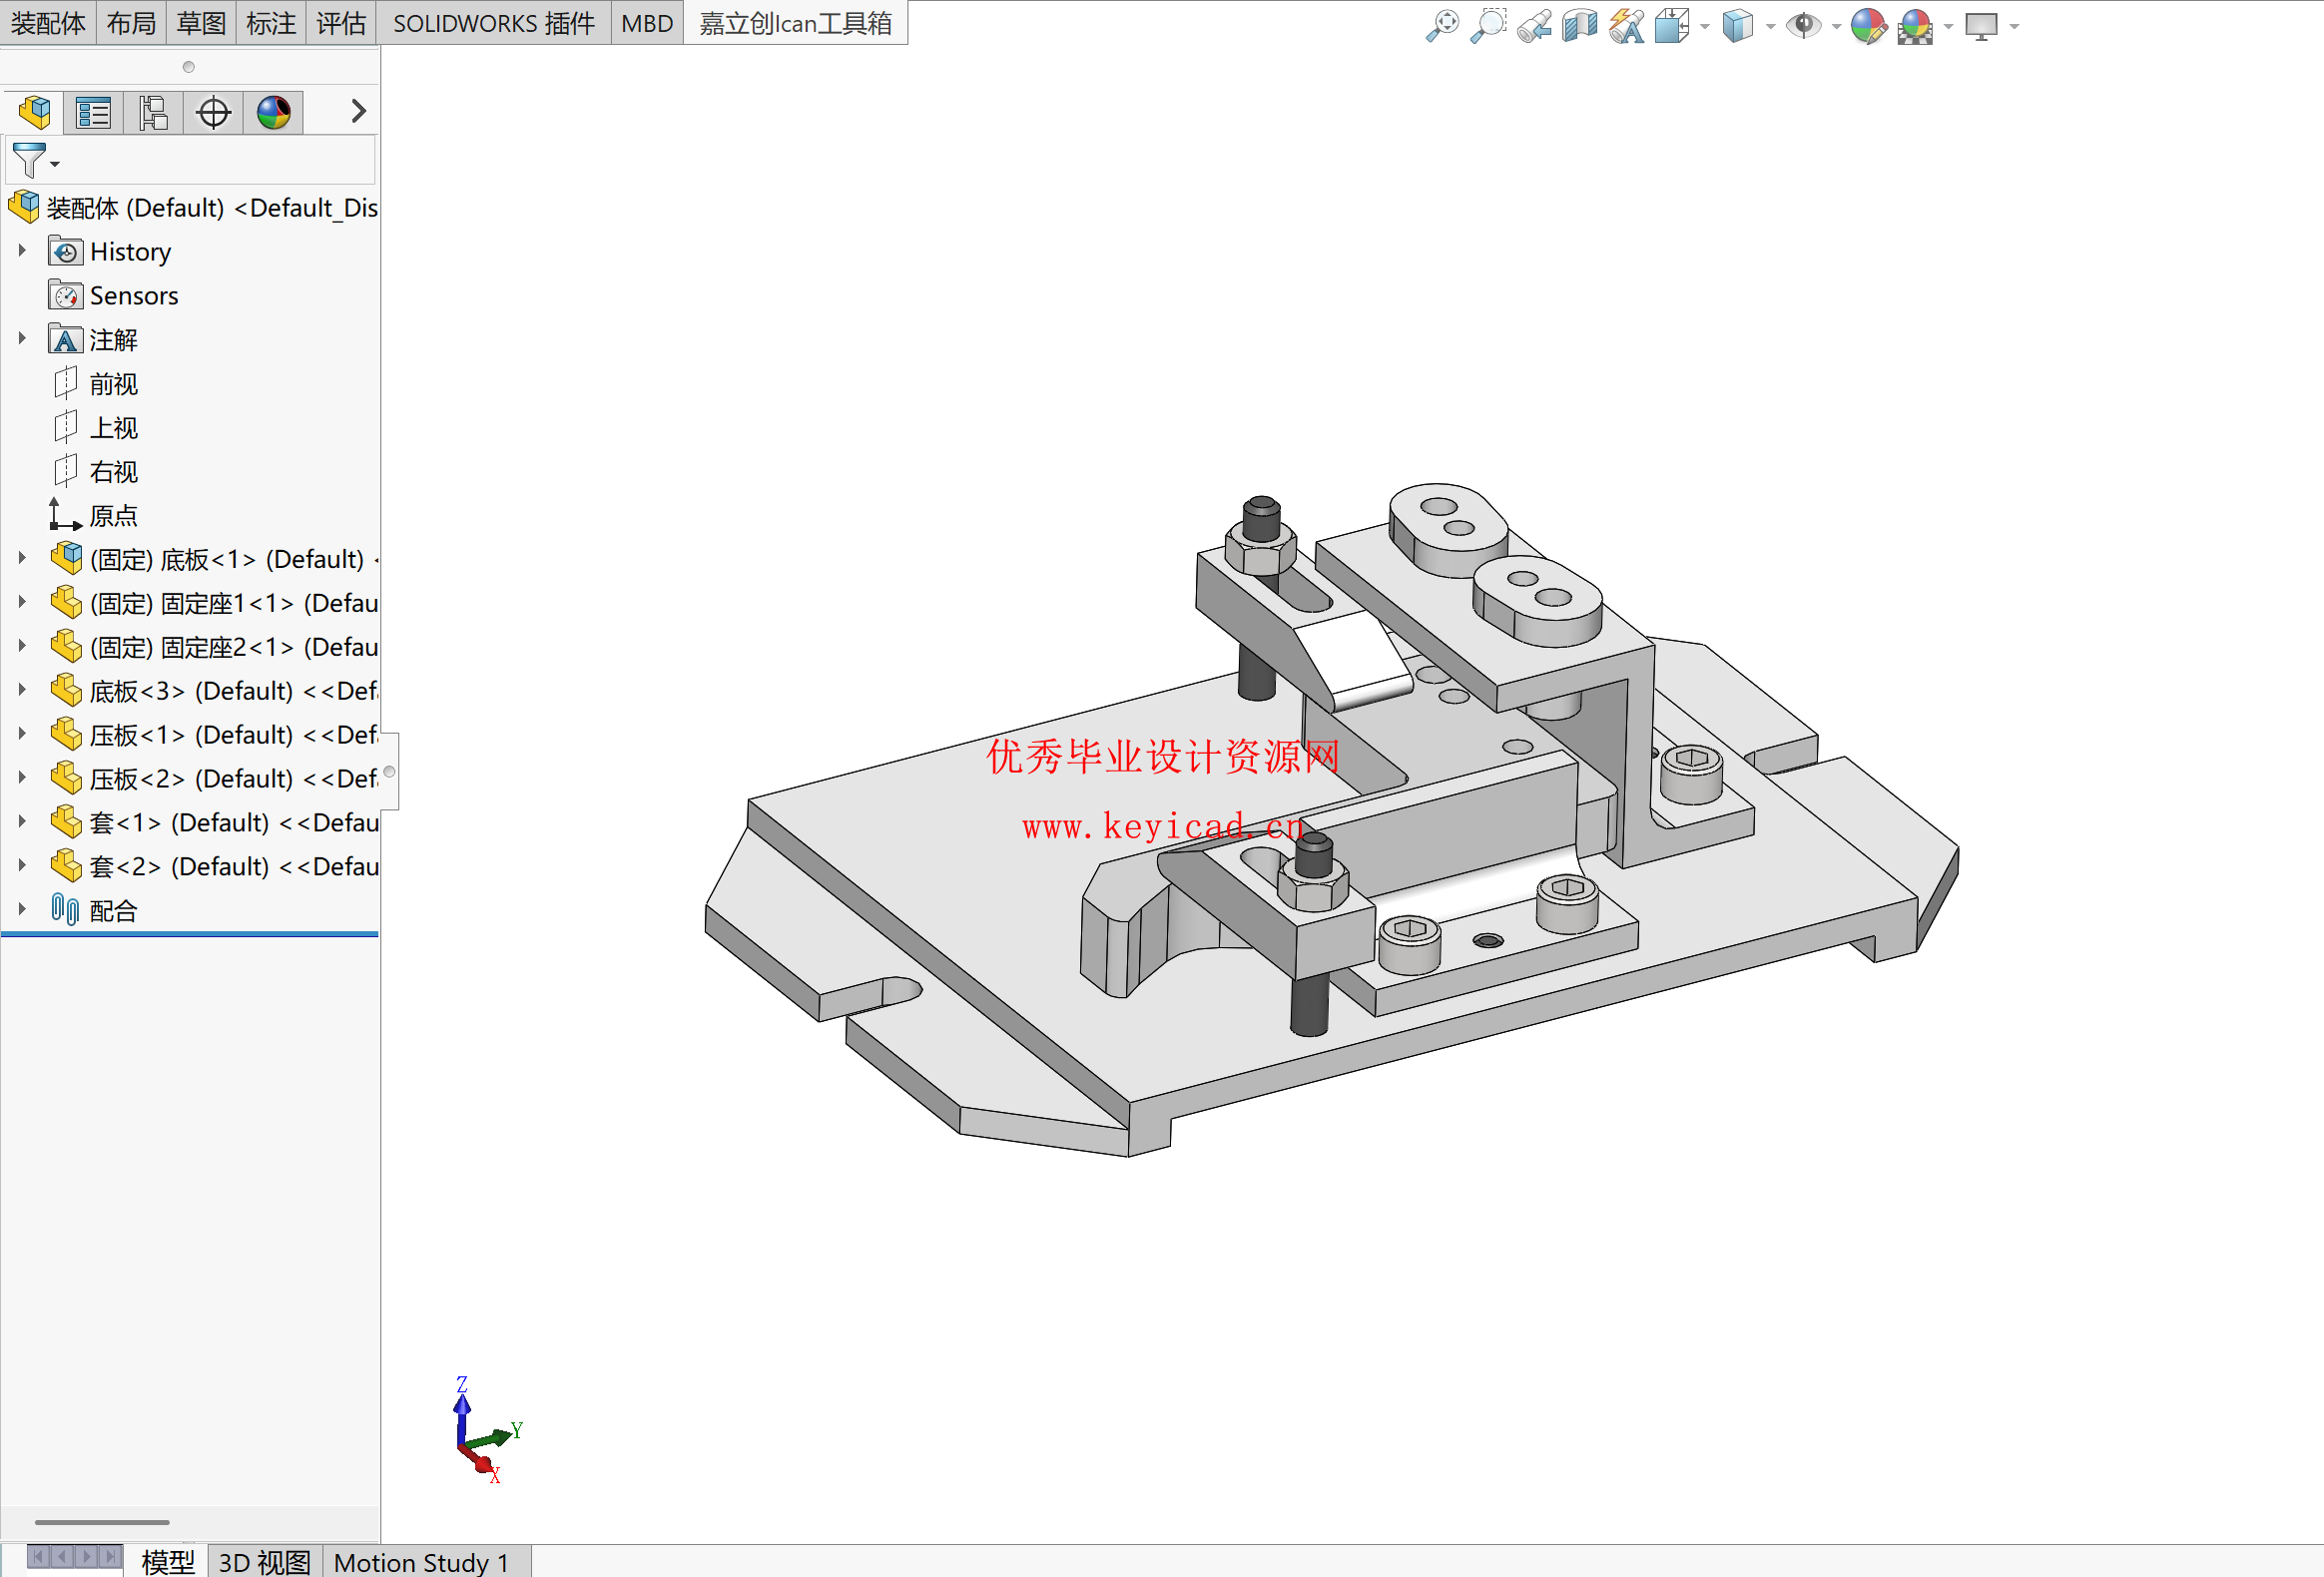This screenshot has height=1577, width=2324.
Task: Select the 底板<3> component
Action: [x=214, y=691]
